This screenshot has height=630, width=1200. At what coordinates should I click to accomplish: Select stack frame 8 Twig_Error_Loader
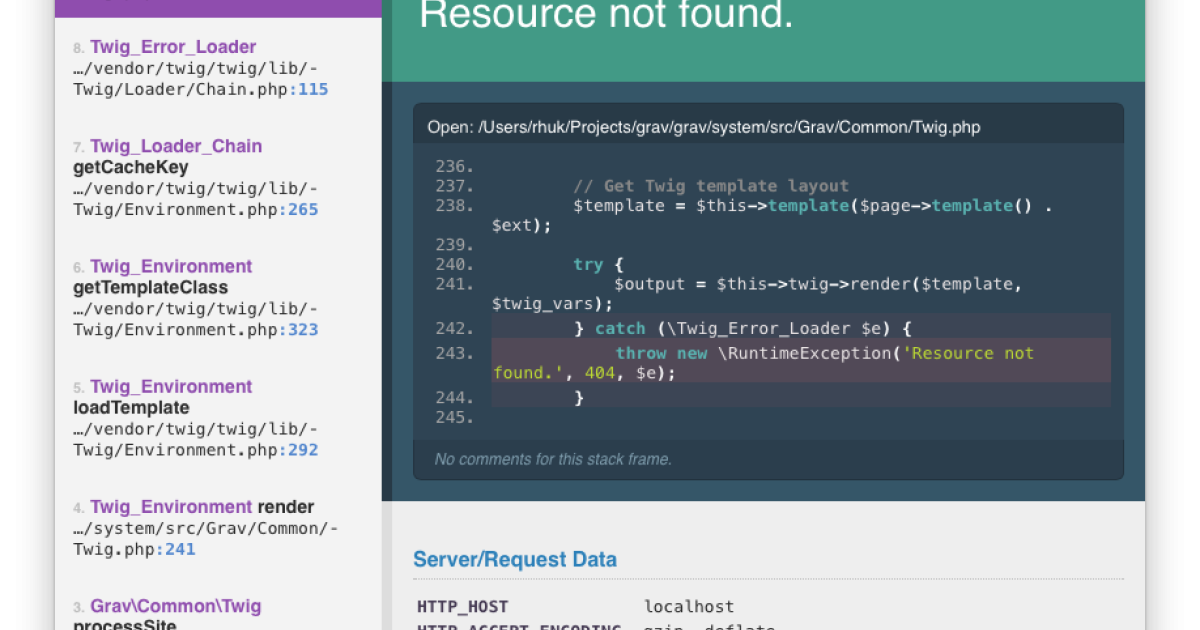(x=173, y=47)
